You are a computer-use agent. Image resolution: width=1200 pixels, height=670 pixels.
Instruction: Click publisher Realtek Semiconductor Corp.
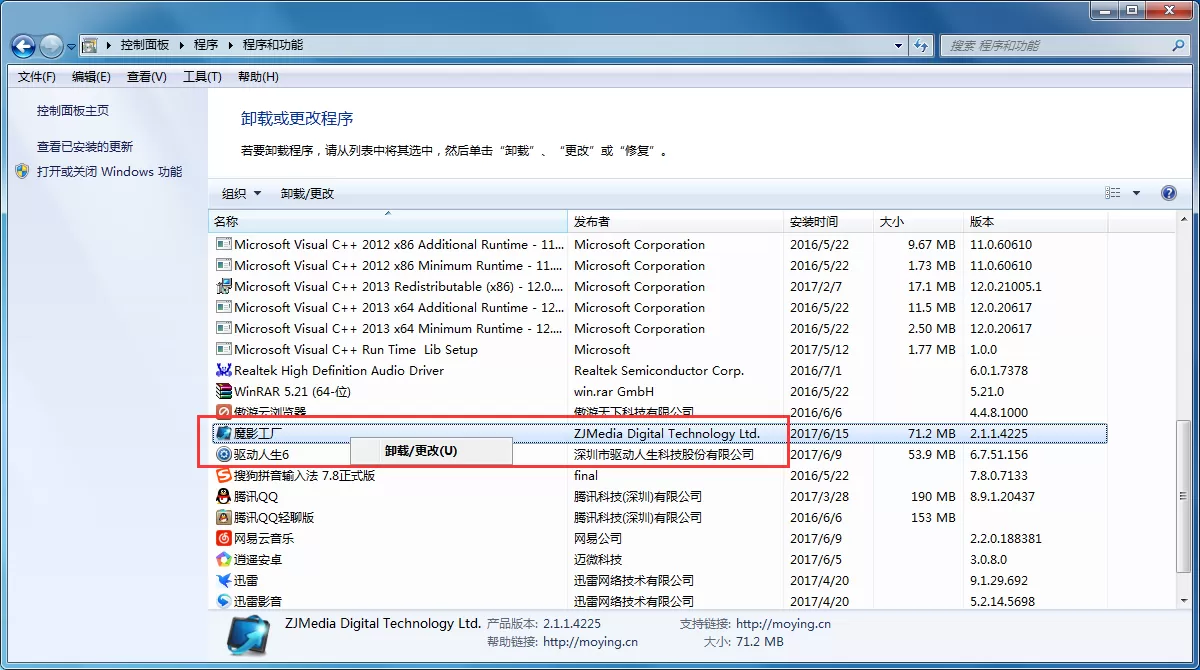point(659,371)
